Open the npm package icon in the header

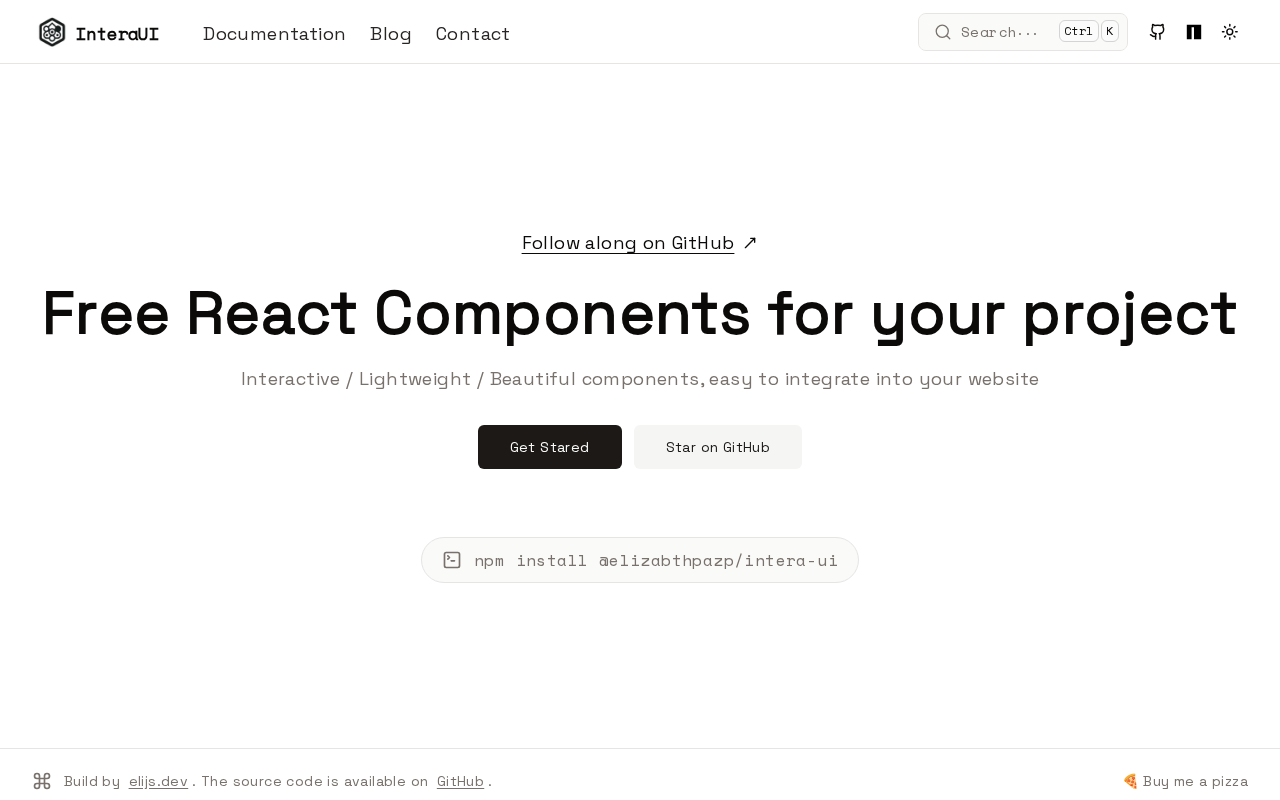[x=1194, y=32]
